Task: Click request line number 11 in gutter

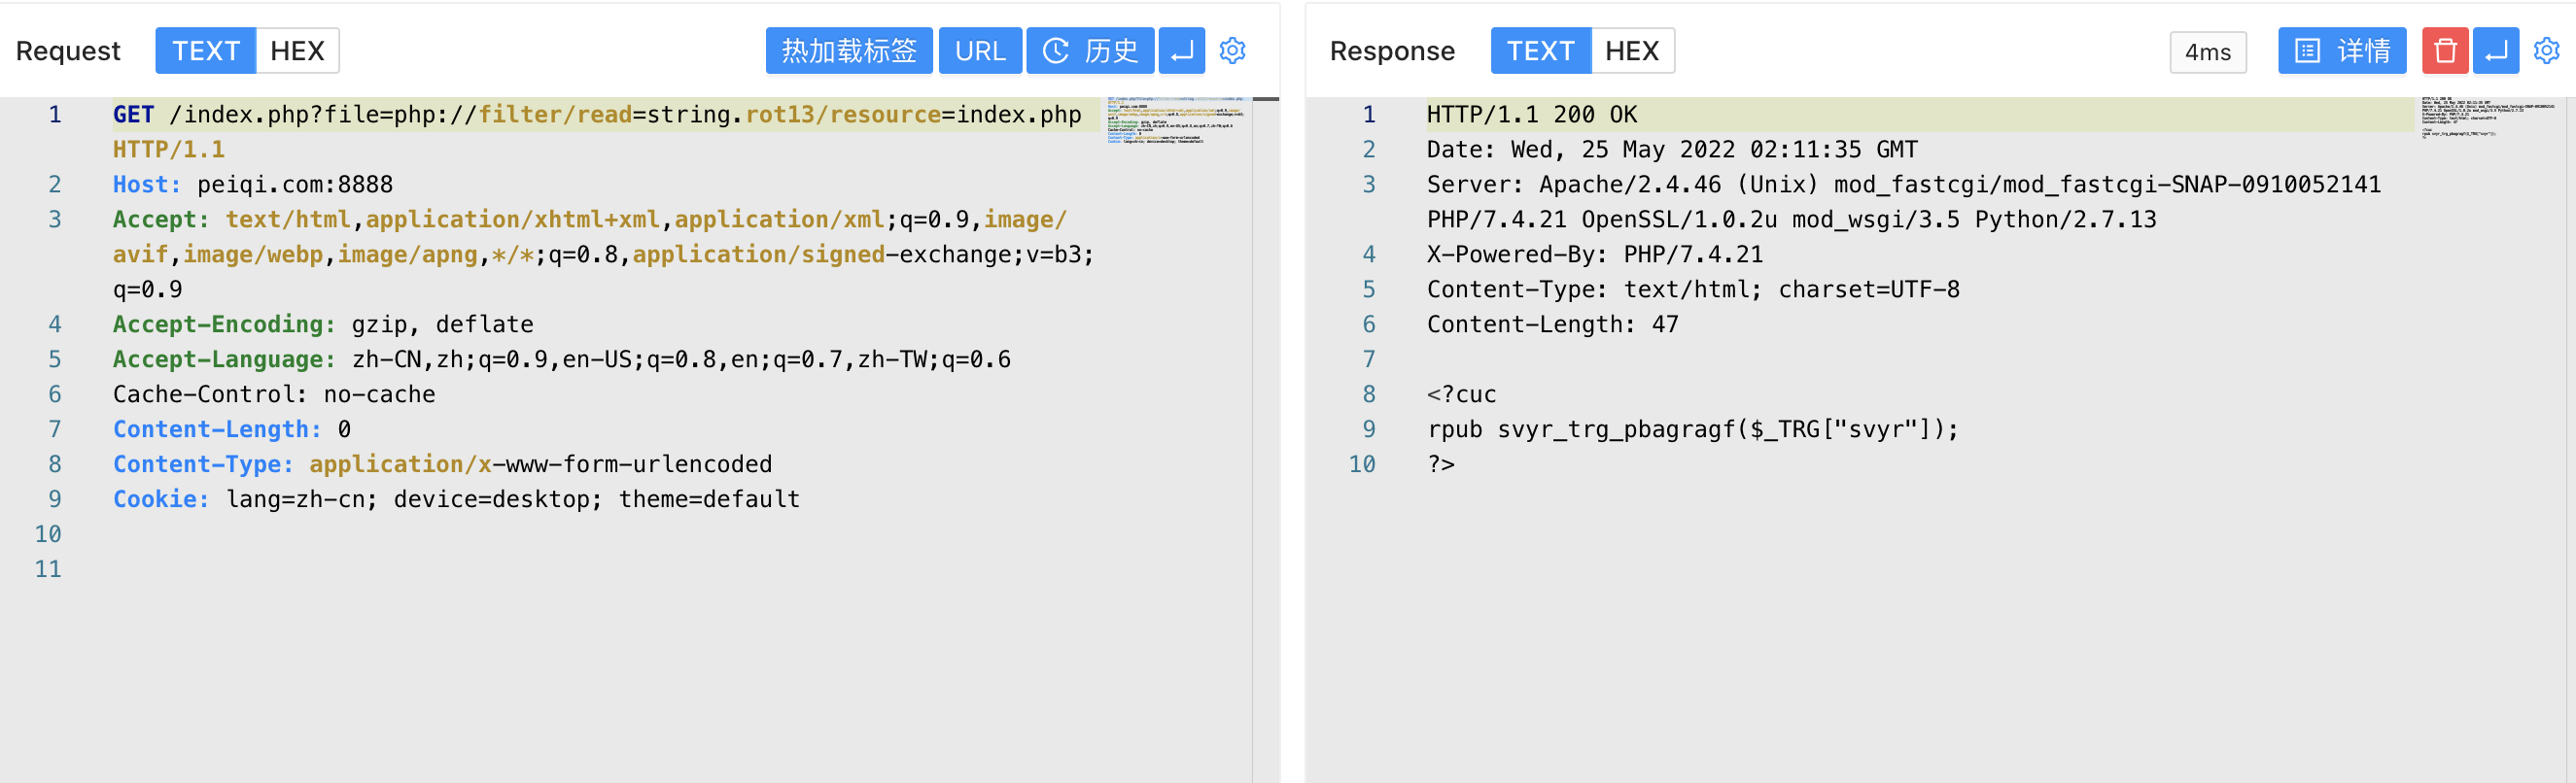Action: [48, 570]
